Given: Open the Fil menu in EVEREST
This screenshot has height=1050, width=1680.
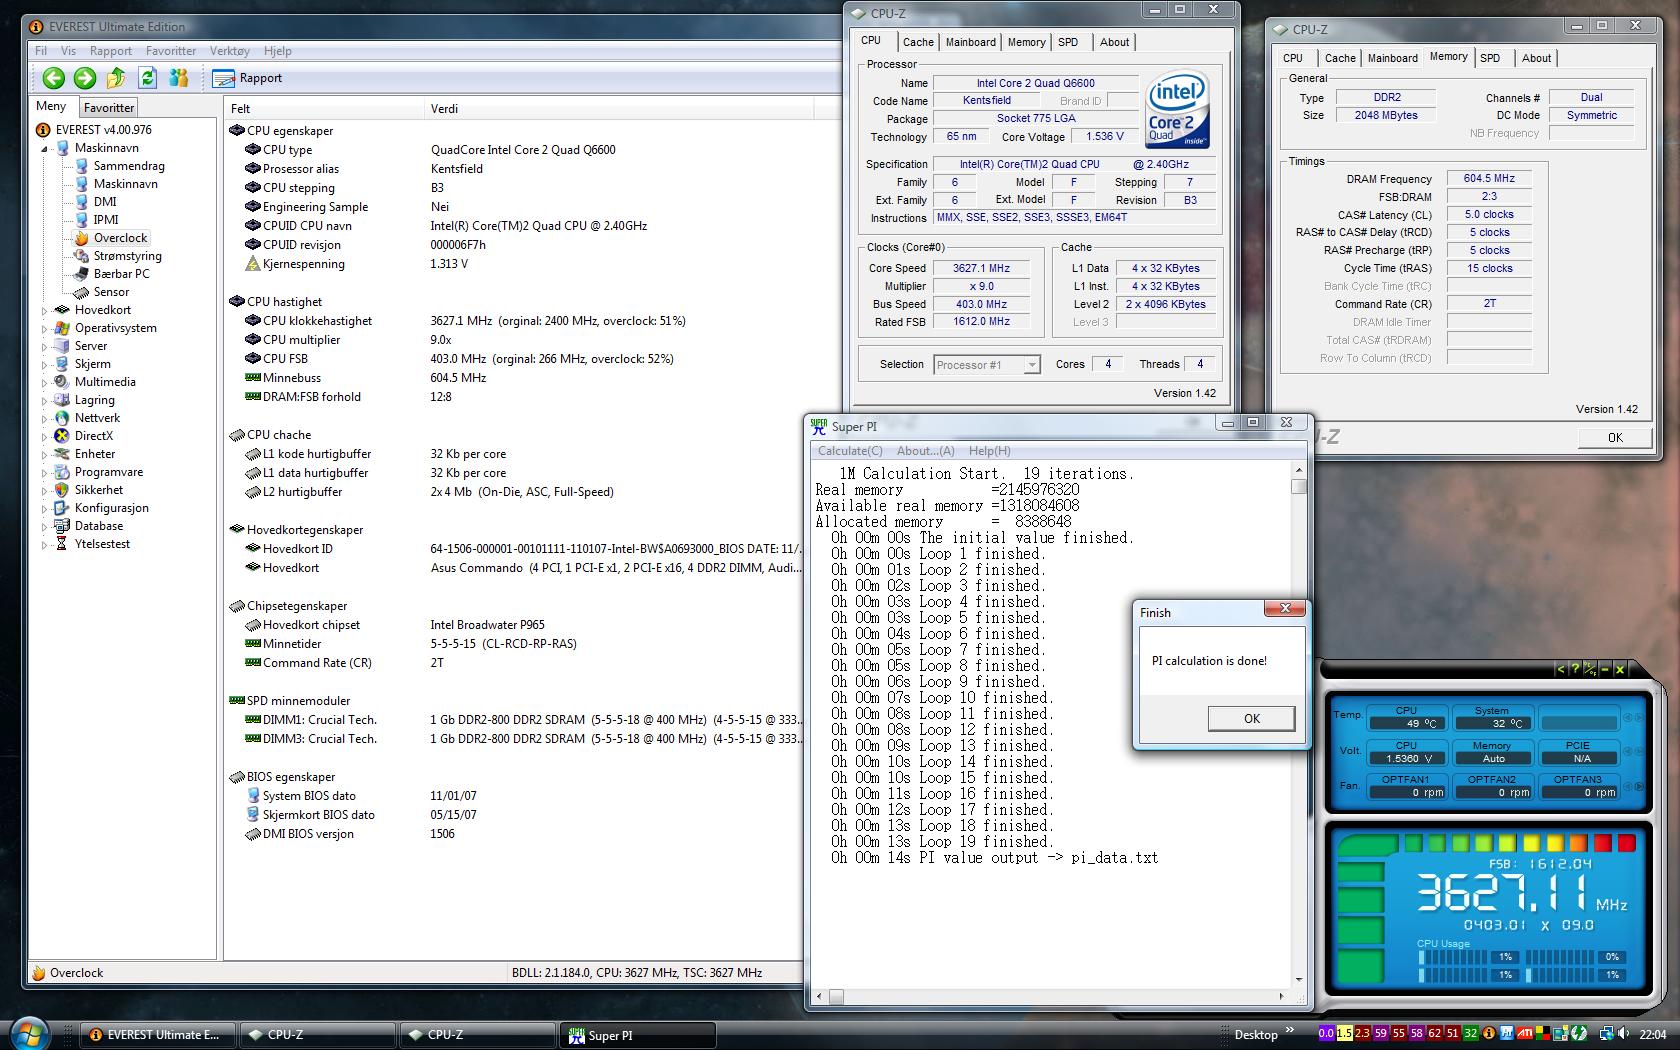Looking at the screenshot, I should pyautogui.click(x=41, y=51).
